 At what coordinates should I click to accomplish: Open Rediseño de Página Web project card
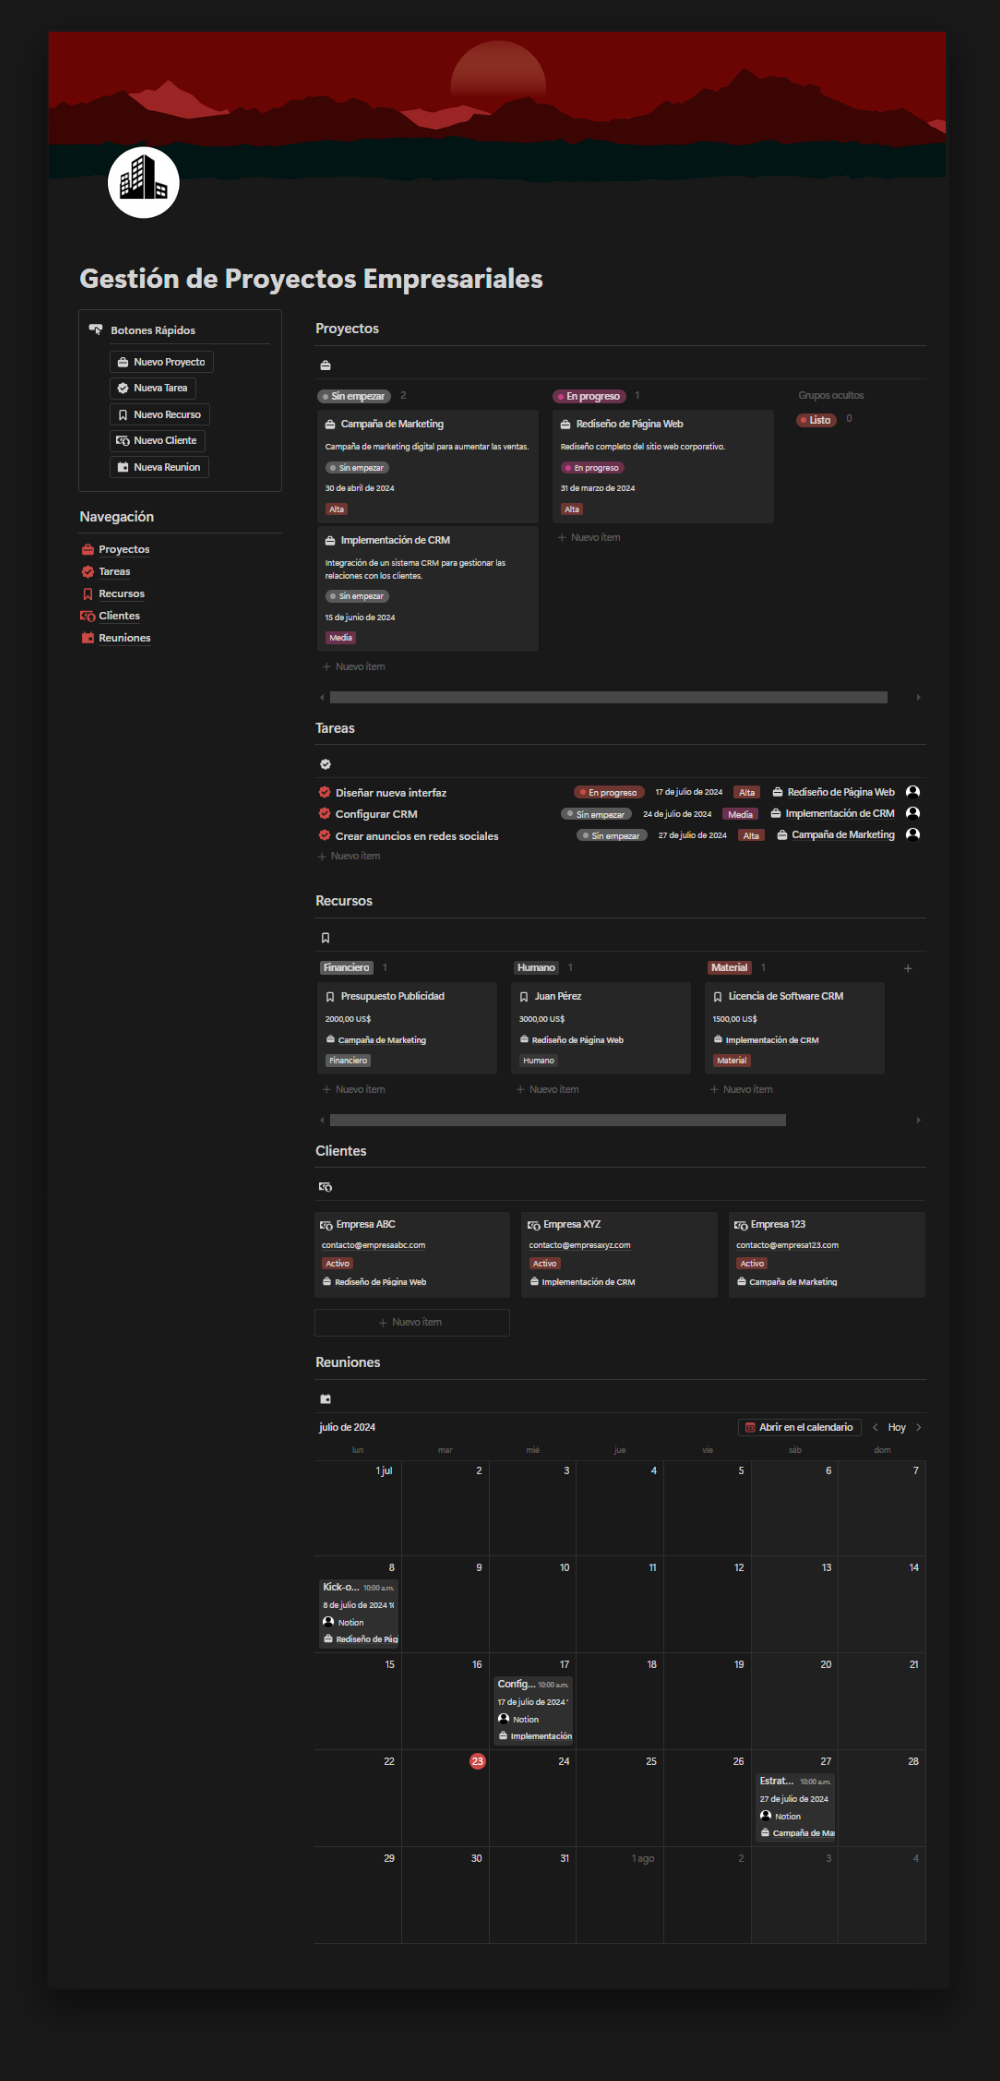(x=663, y=466)
